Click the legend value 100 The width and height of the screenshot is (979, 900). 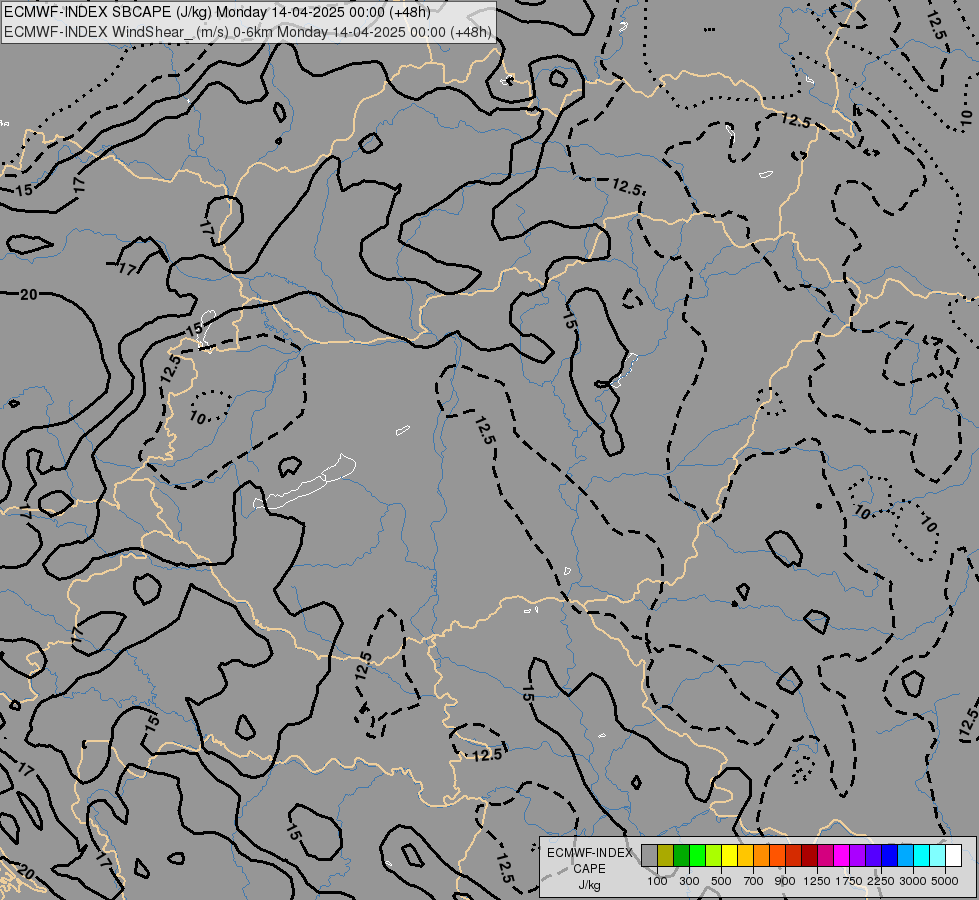pyautogui.click(x=657, y=881)
